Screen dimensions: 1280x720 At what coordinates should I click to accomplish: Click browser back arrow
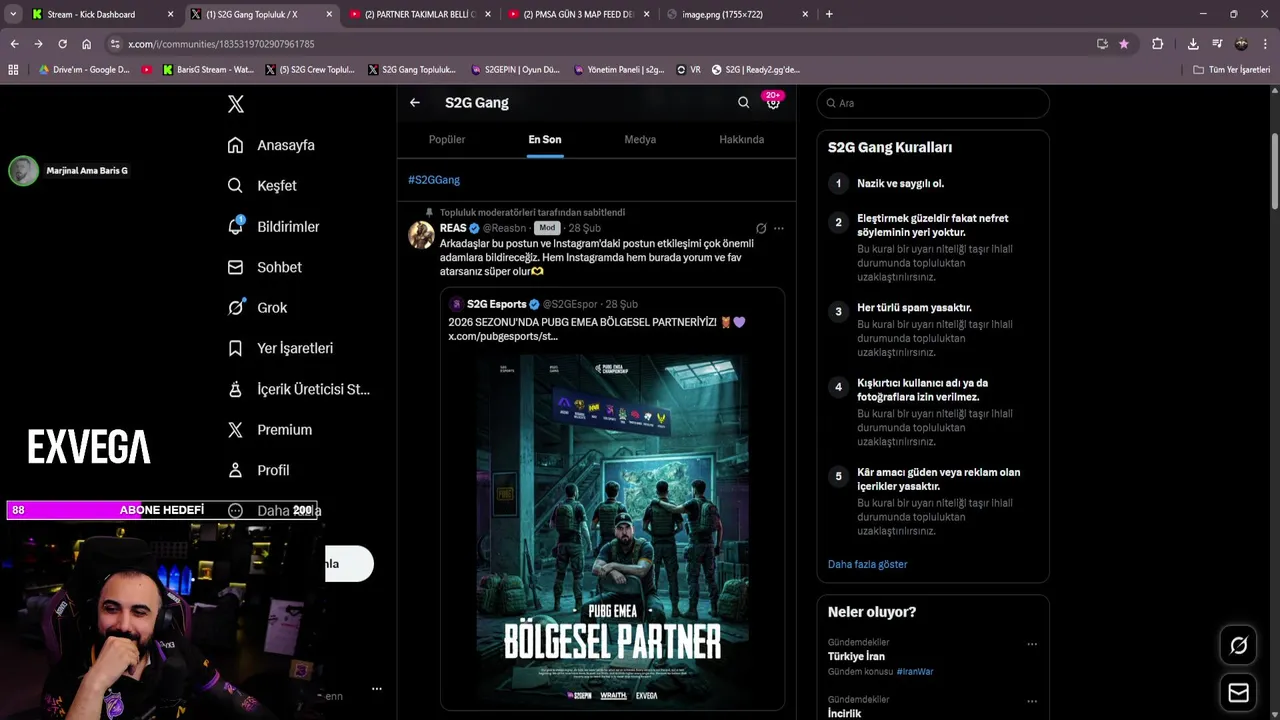14,44
